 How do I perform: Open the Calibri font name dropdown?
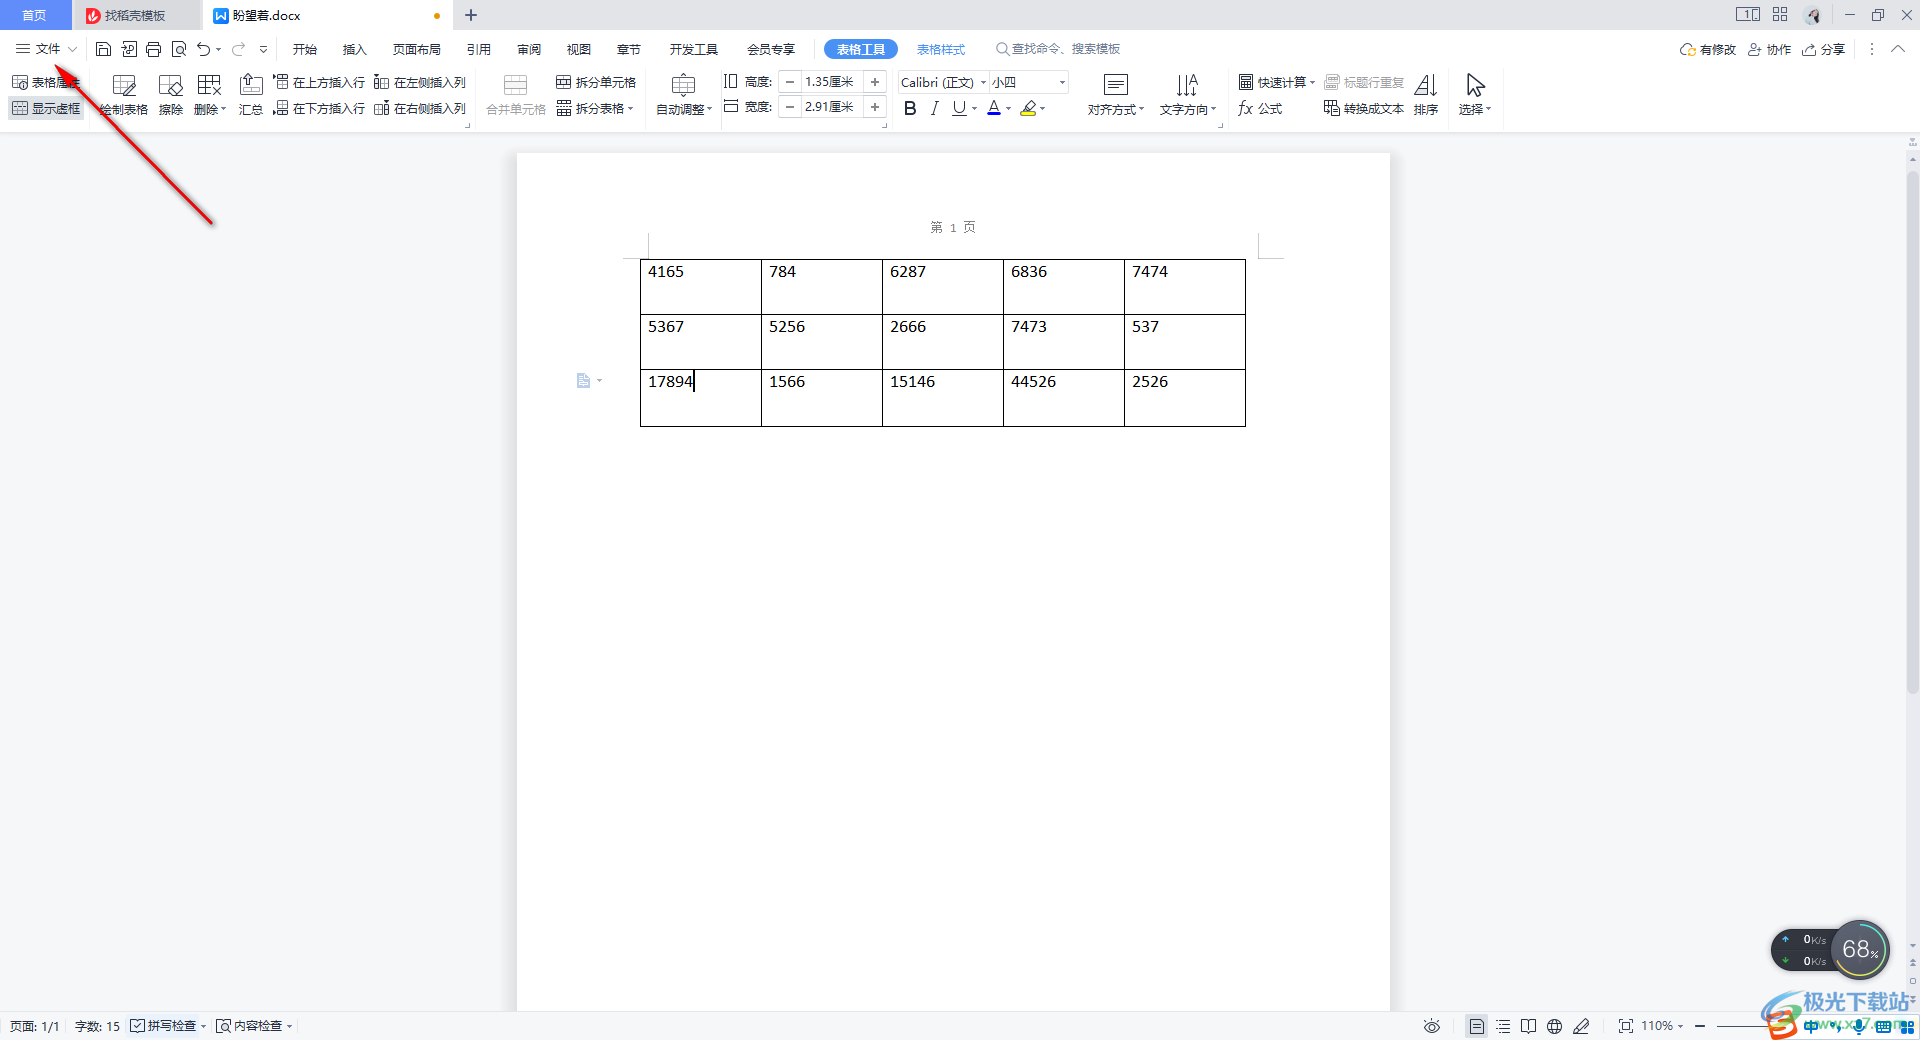pyautogui.click(x=983, y=82)
